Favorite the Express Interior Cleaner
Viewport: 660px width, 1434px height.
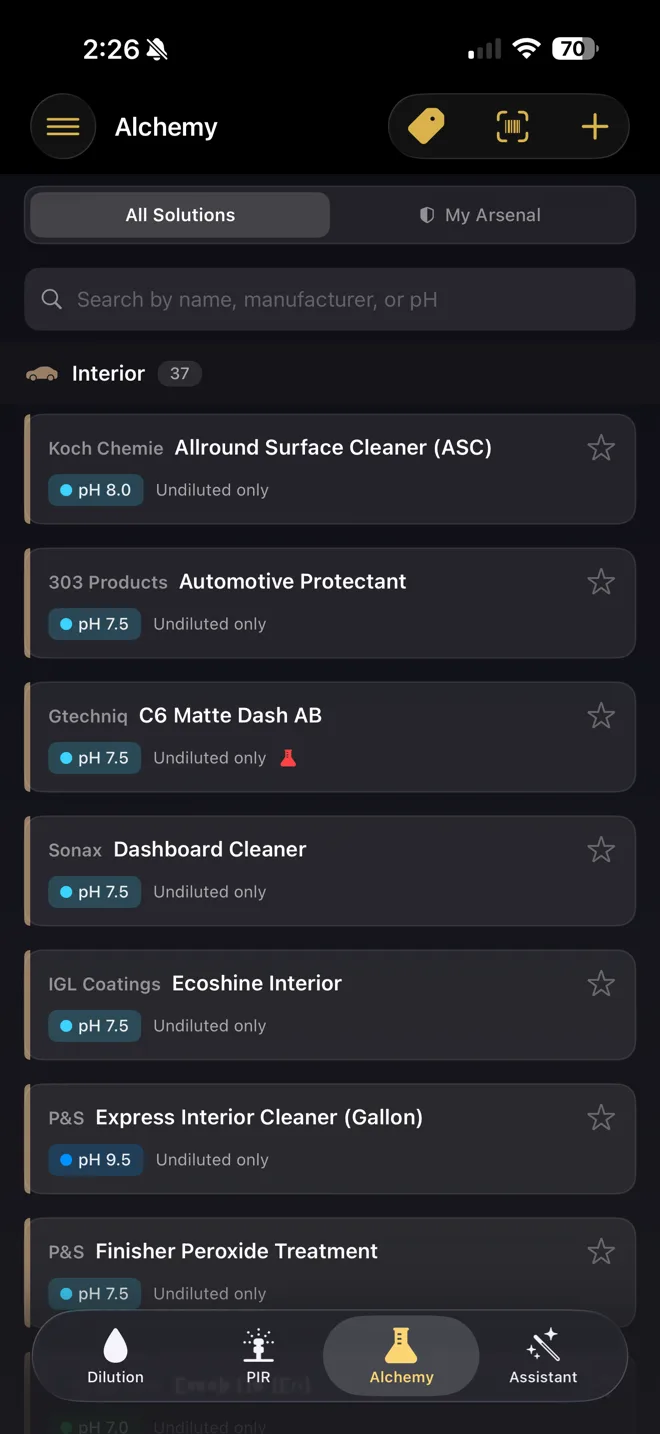click(601, 1117)
